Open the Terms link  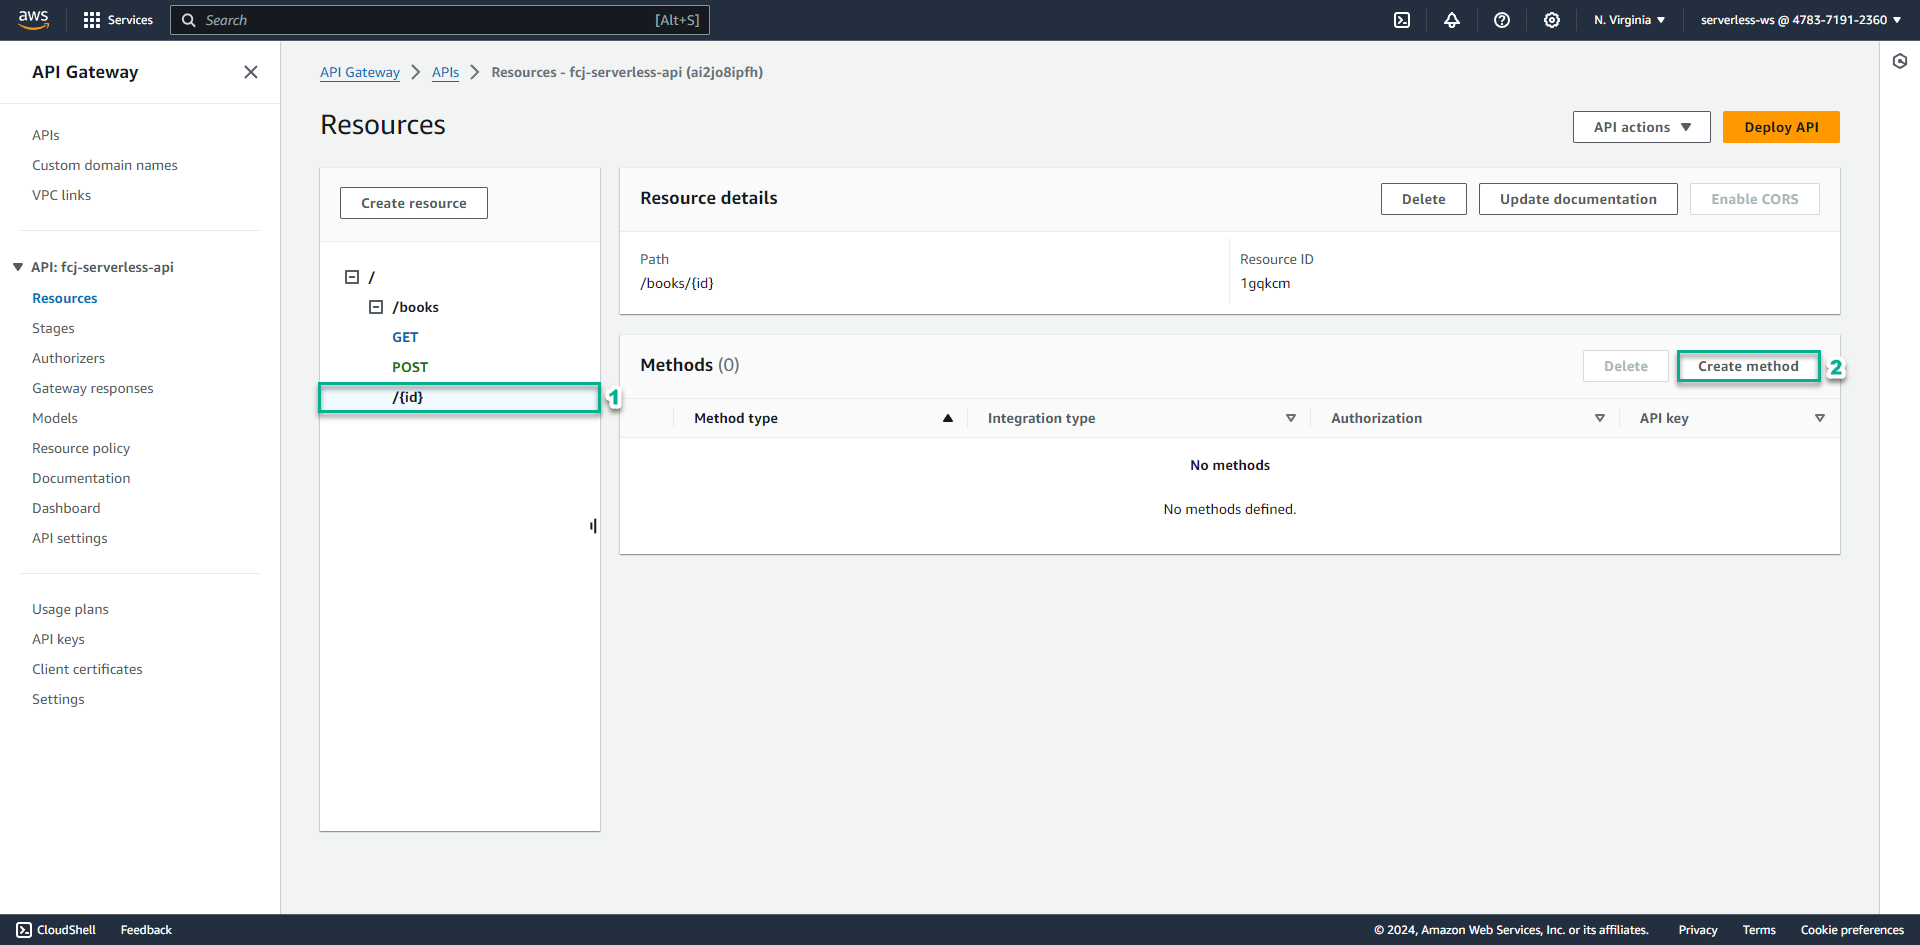coord(1759,930)
